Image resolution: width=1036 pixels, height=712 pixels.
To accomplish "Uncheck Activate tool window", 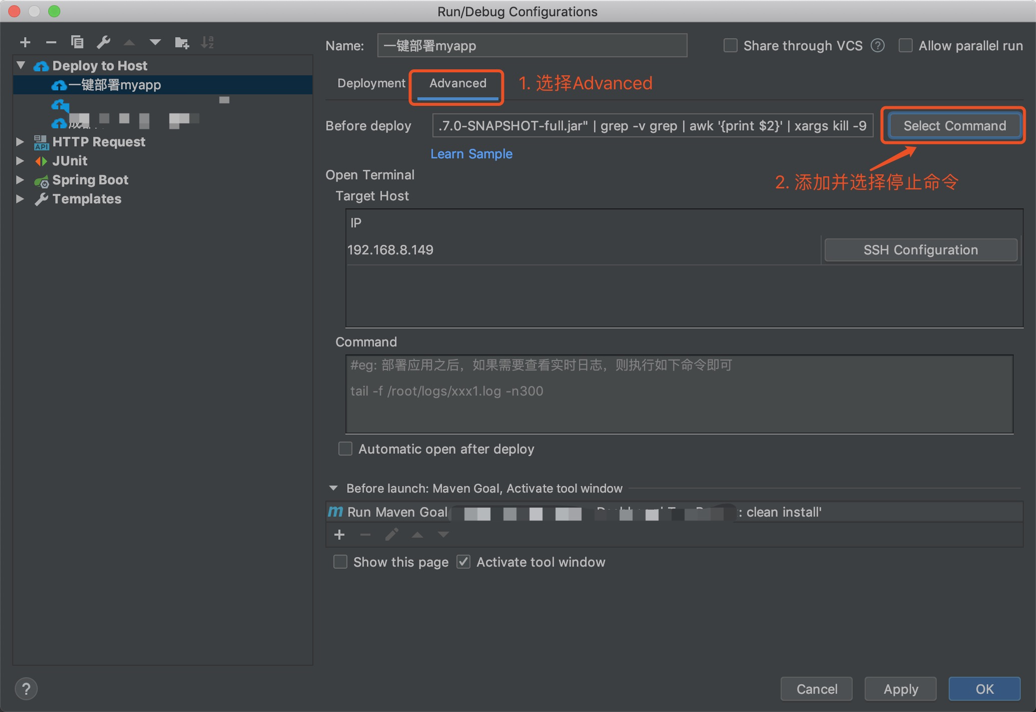I will (463, 562).
